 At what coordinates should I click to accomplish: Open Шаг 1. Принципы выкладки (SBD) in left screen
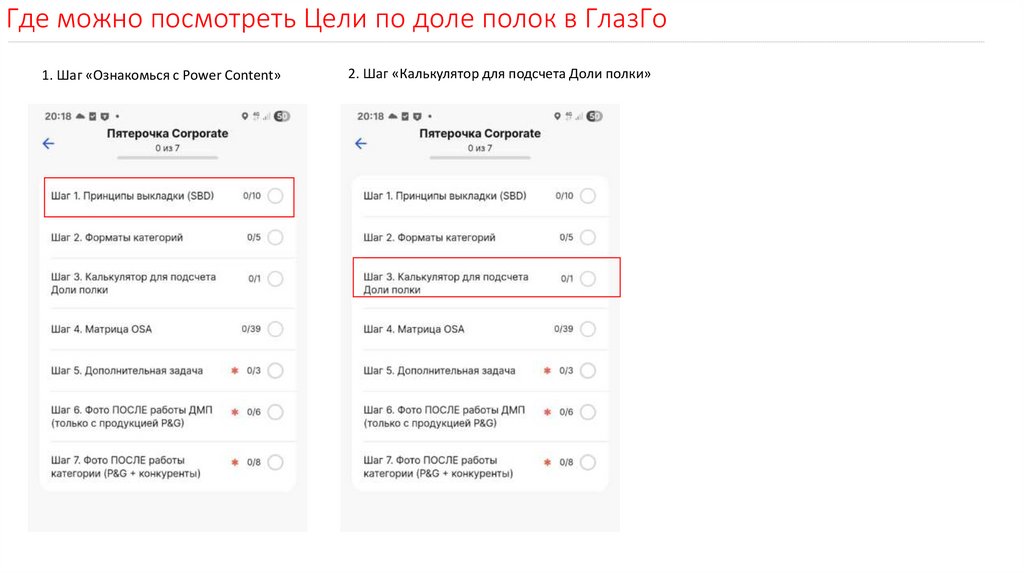coord(168,196)
